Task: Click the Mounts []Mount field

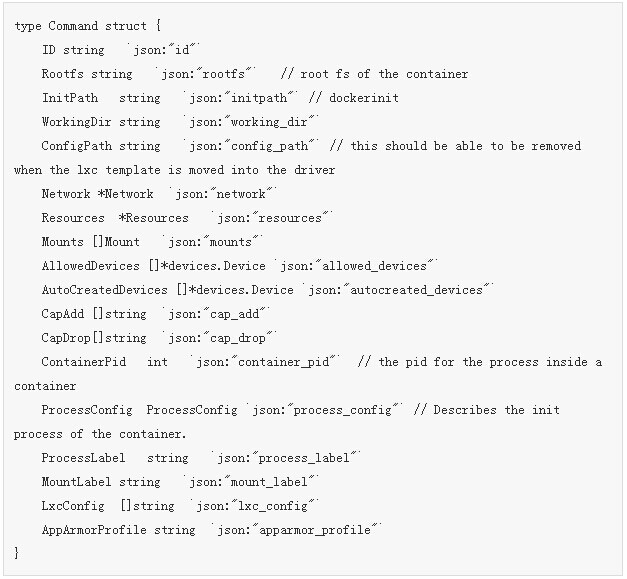Action: point(90,241)
